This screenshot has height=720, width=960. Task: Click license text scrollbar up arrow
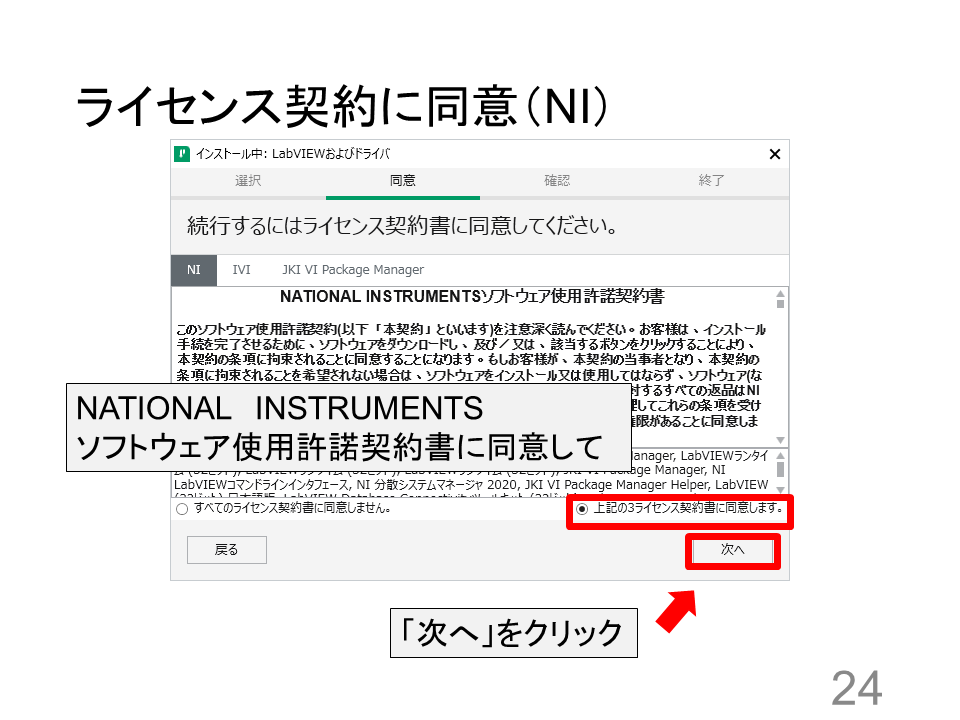780,293
